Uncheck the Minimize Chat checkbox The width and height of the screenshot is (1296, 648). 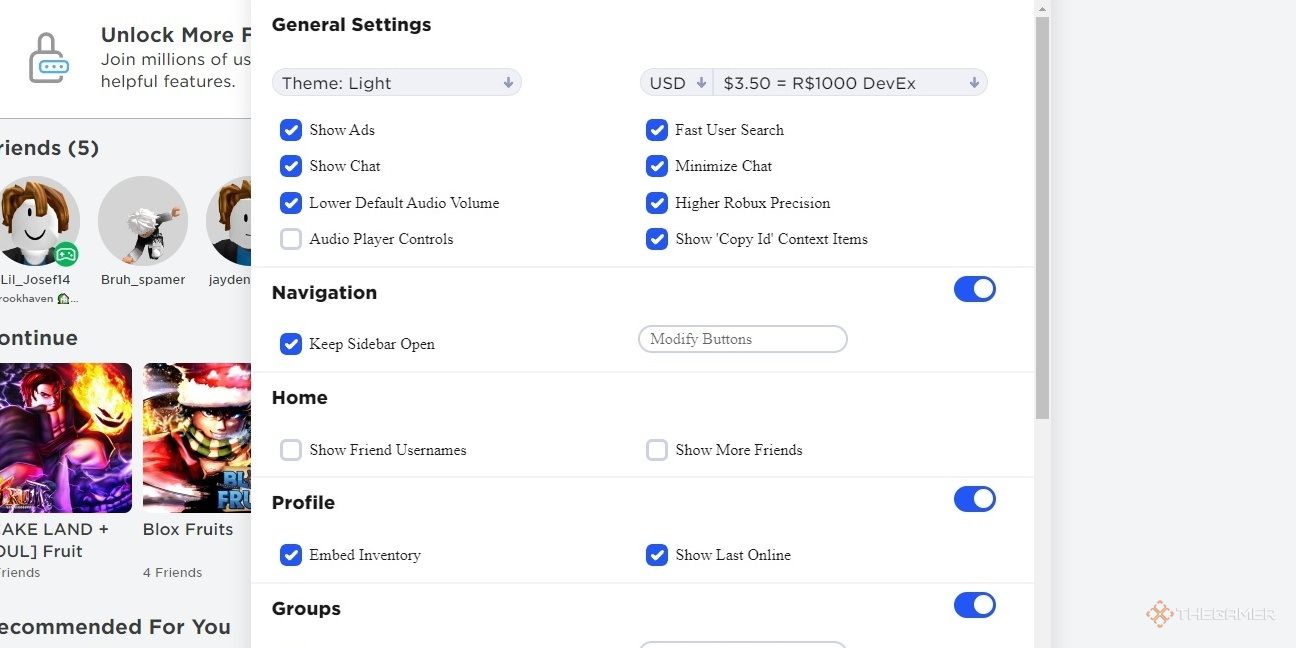point(657,166)
